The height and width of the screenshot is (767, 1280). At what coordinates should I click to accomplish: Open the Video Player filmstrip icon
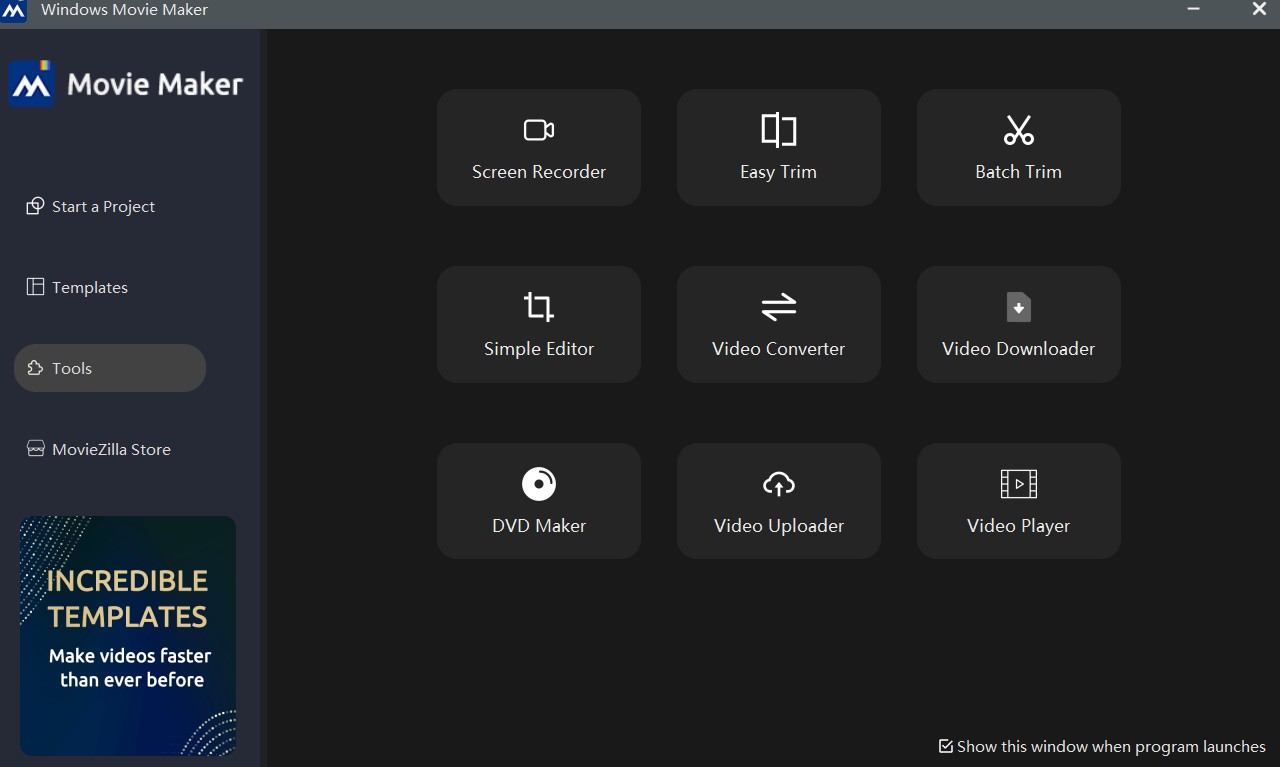[1018, 484]
